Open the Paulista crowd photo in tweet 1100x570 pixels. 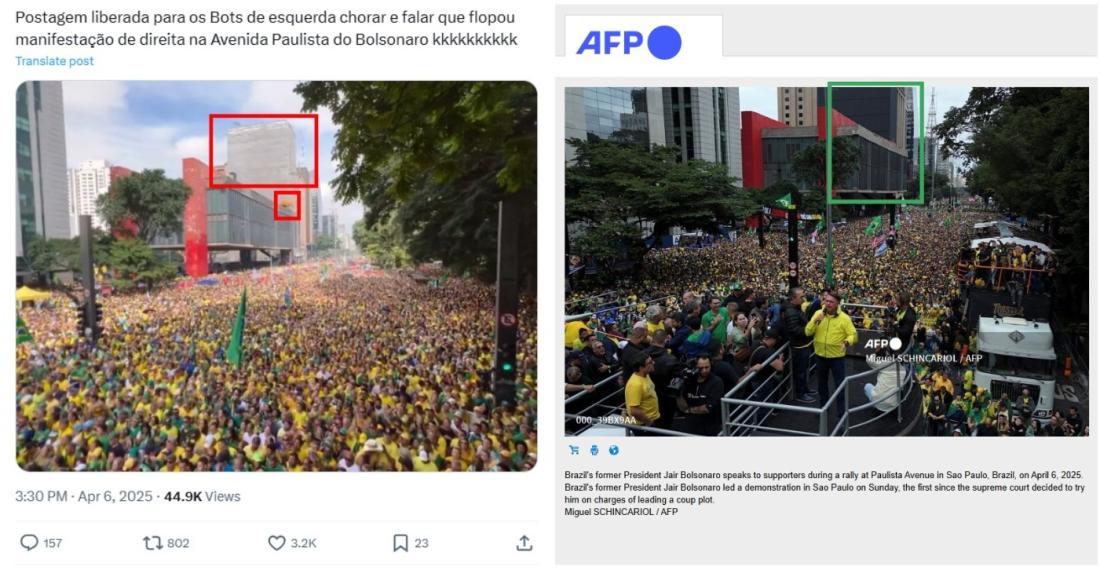276,276
